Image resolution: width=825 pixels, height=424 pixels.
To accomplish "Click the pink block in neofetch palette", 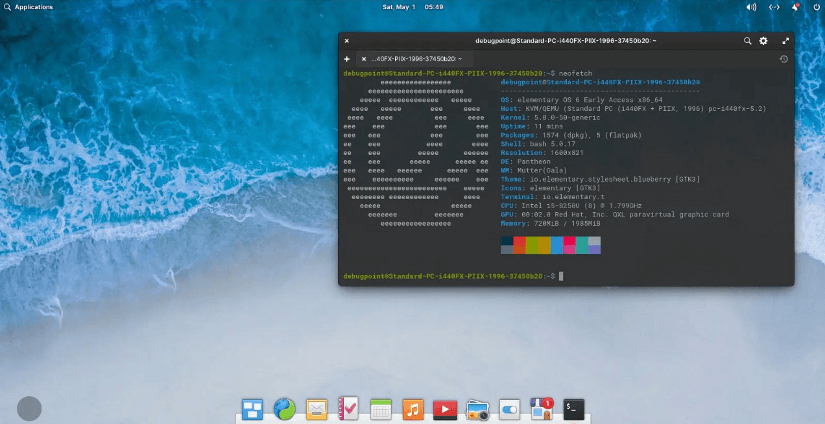I will (569, 245).
